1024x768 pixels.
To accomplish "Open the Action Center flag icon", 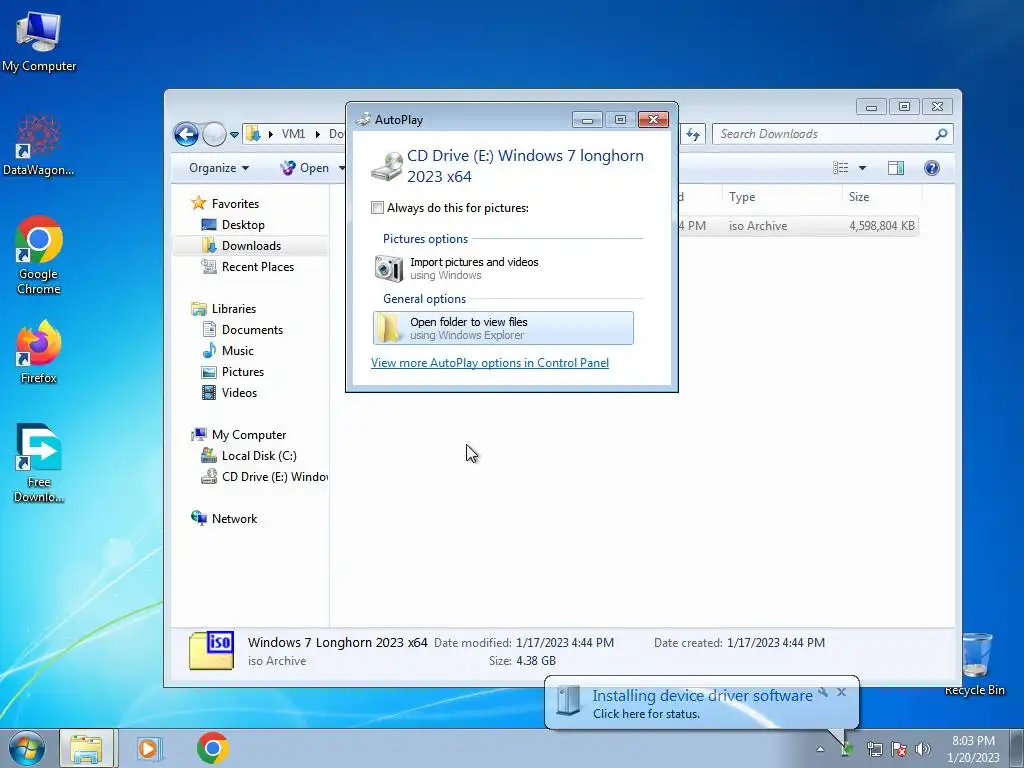I will point(899,749).
